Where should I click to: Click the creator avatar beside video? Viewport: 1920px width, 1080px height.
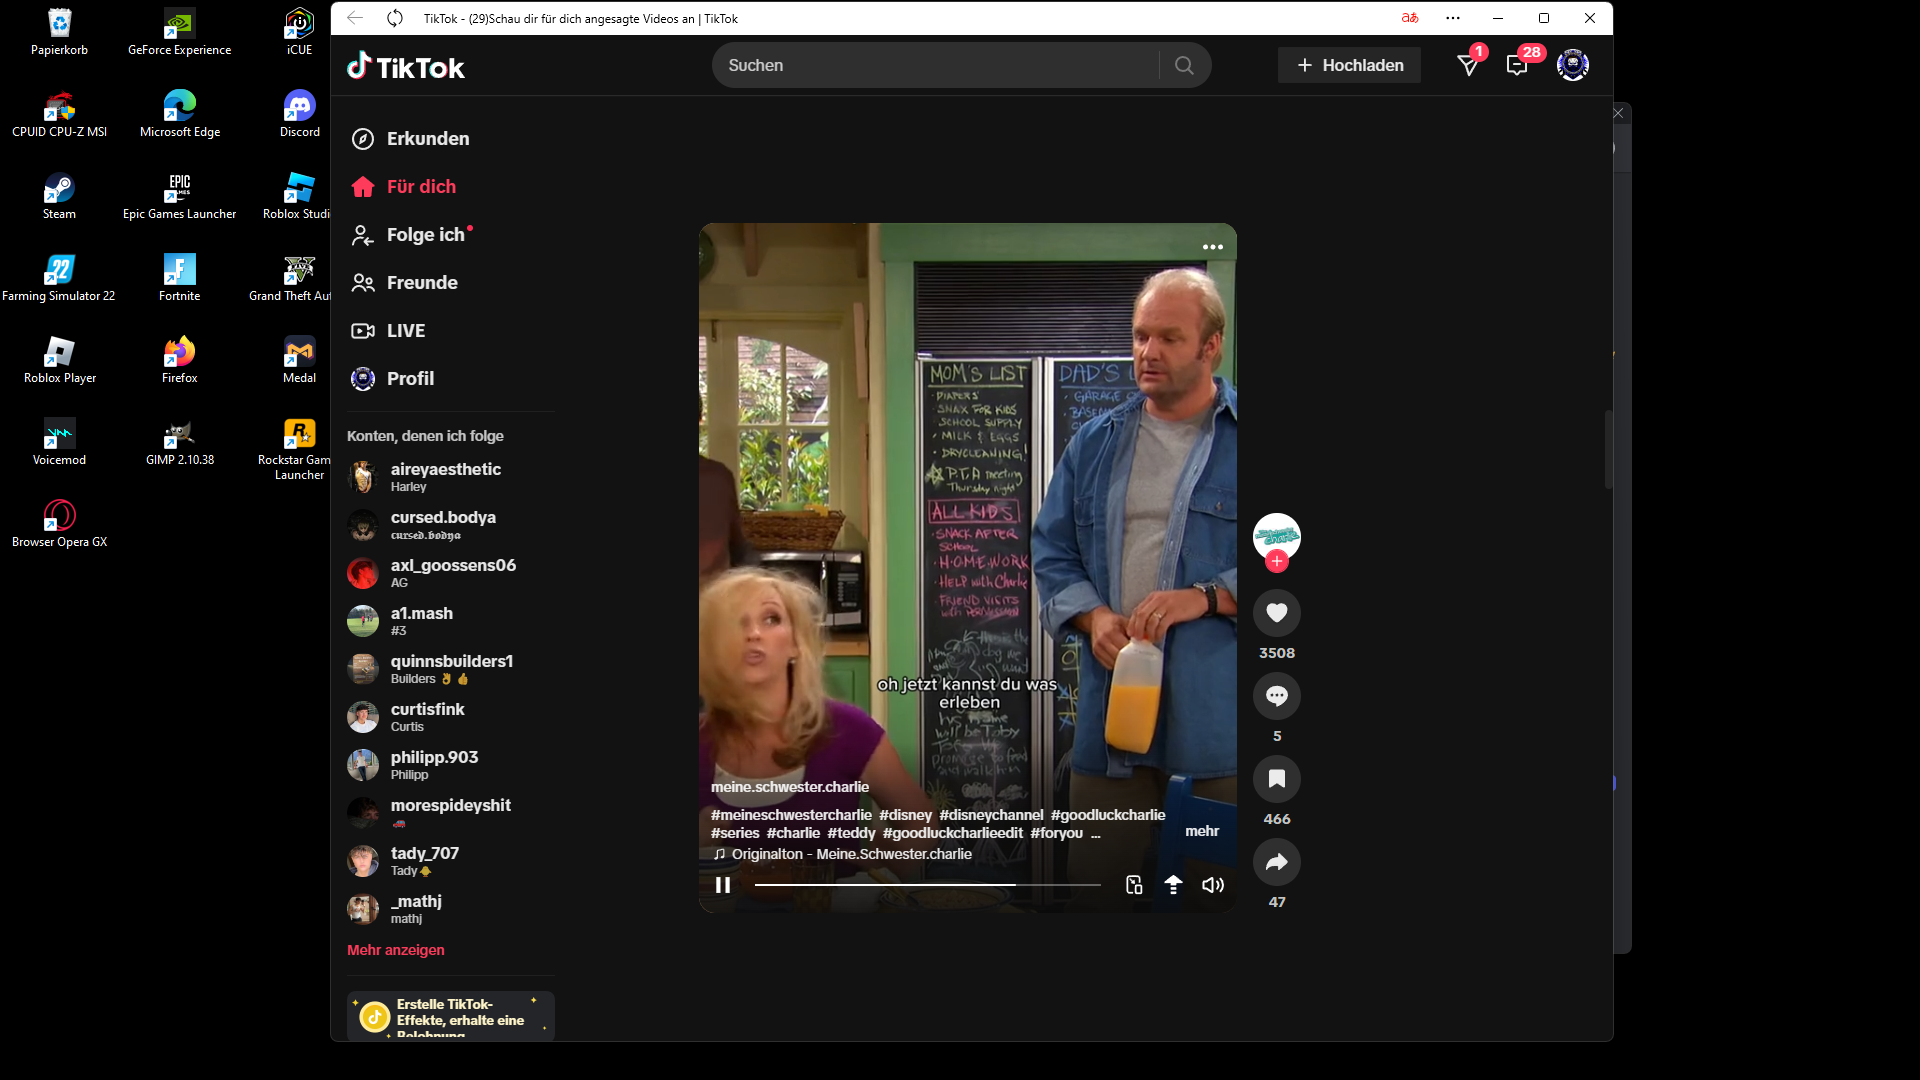coord(1277,537)
